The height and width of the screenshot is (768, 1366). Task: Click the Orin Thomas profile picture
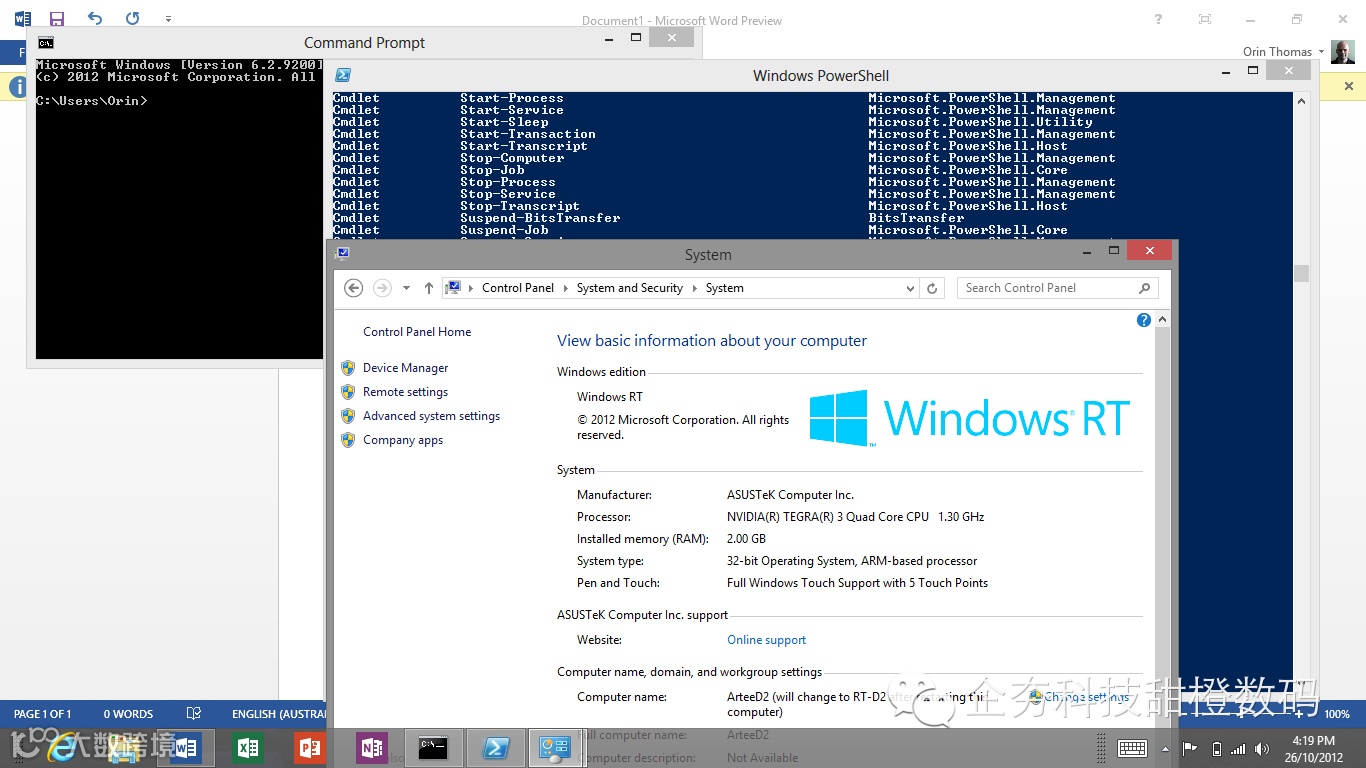click(1343, 52)
